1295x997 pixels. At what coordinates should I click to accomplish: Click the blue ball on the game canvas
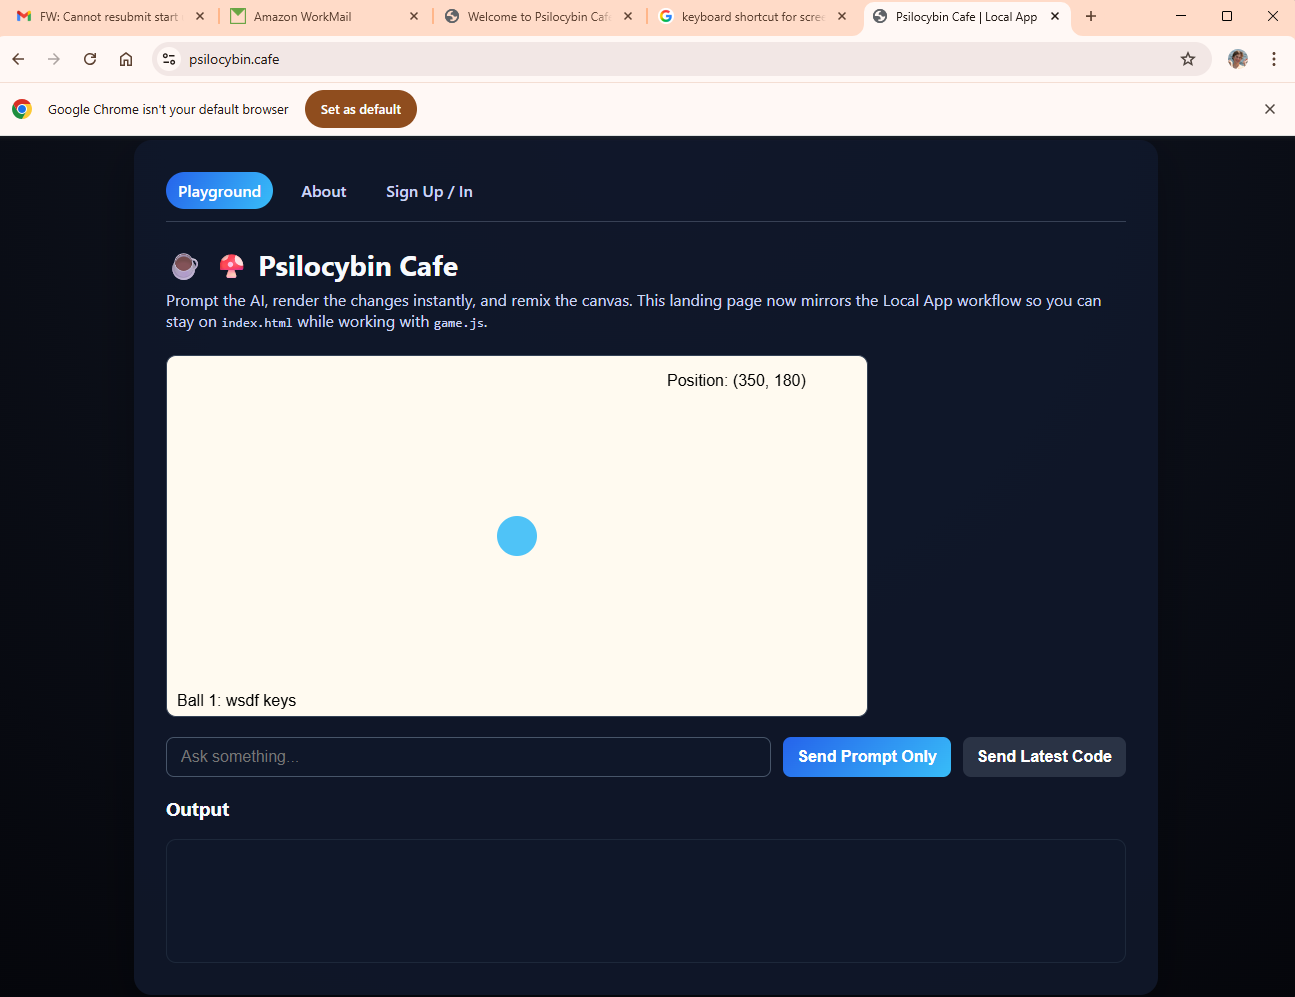pos(517,536)
